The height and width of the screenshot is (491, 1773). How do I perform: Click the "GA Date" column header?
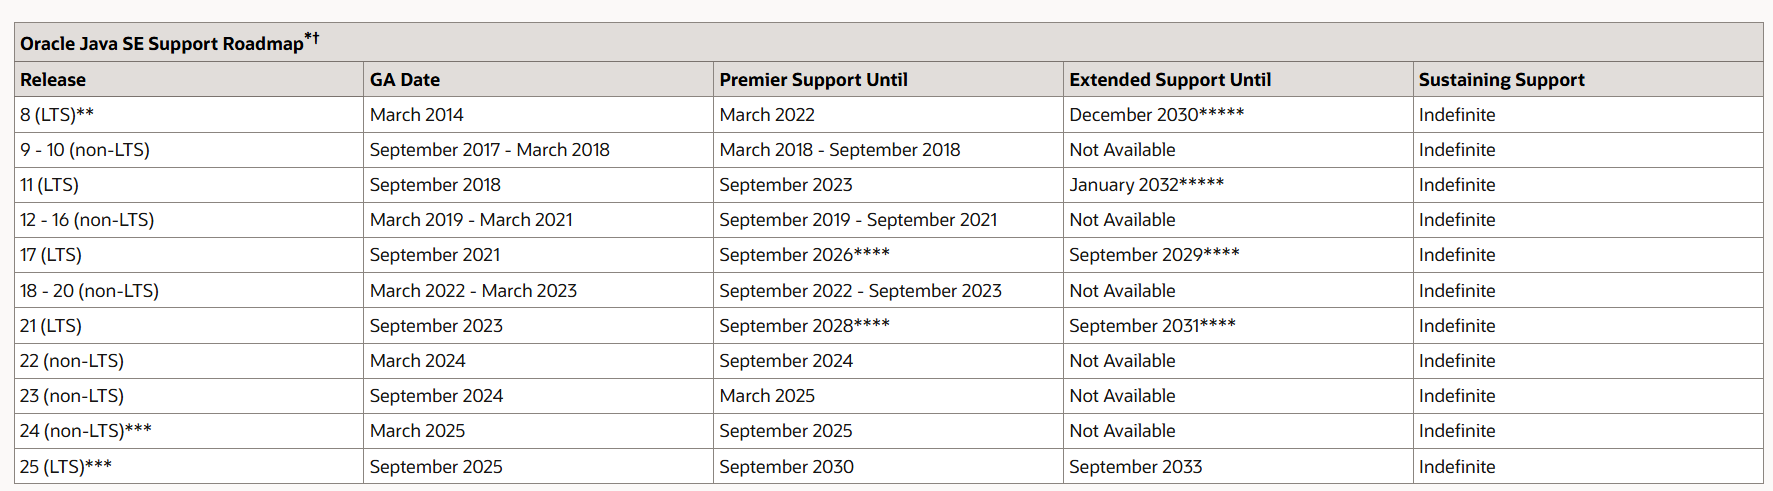click(x=405, y=80)
